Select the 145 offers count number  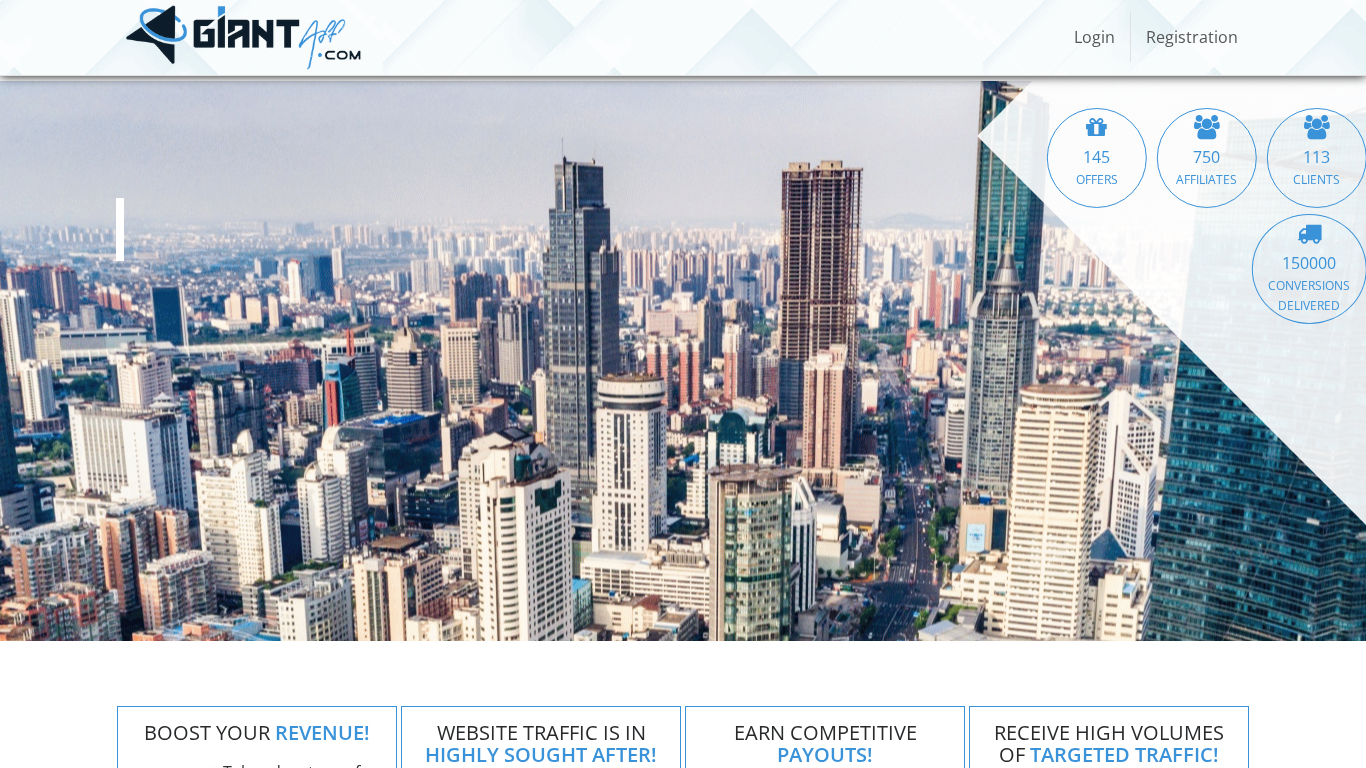pos(1096,157)
